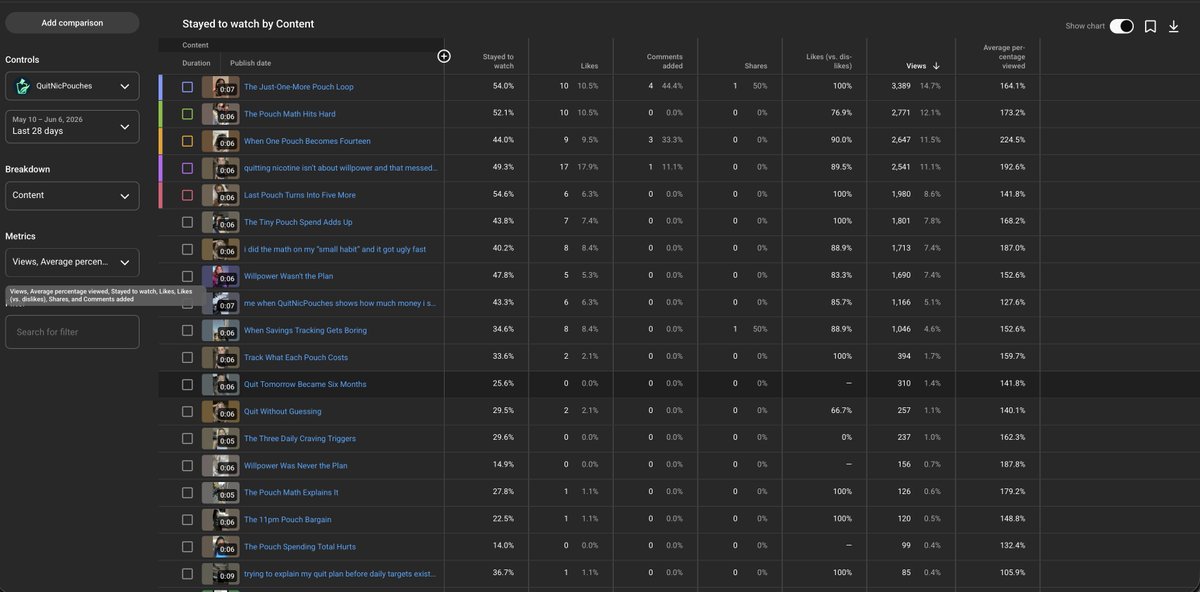This screenshot has height=592, width=1200.
Task: Click the Add comparison button
Action: coord(72,22)
